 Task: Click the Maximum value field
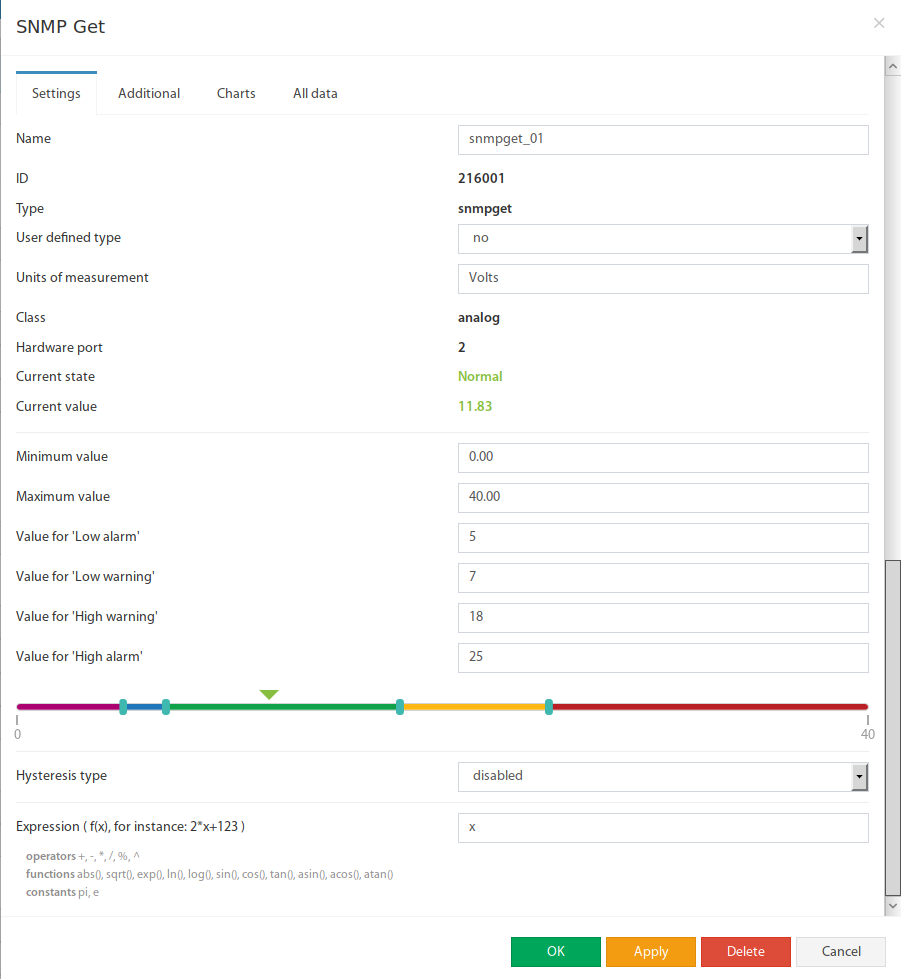(x=663, y=498)
